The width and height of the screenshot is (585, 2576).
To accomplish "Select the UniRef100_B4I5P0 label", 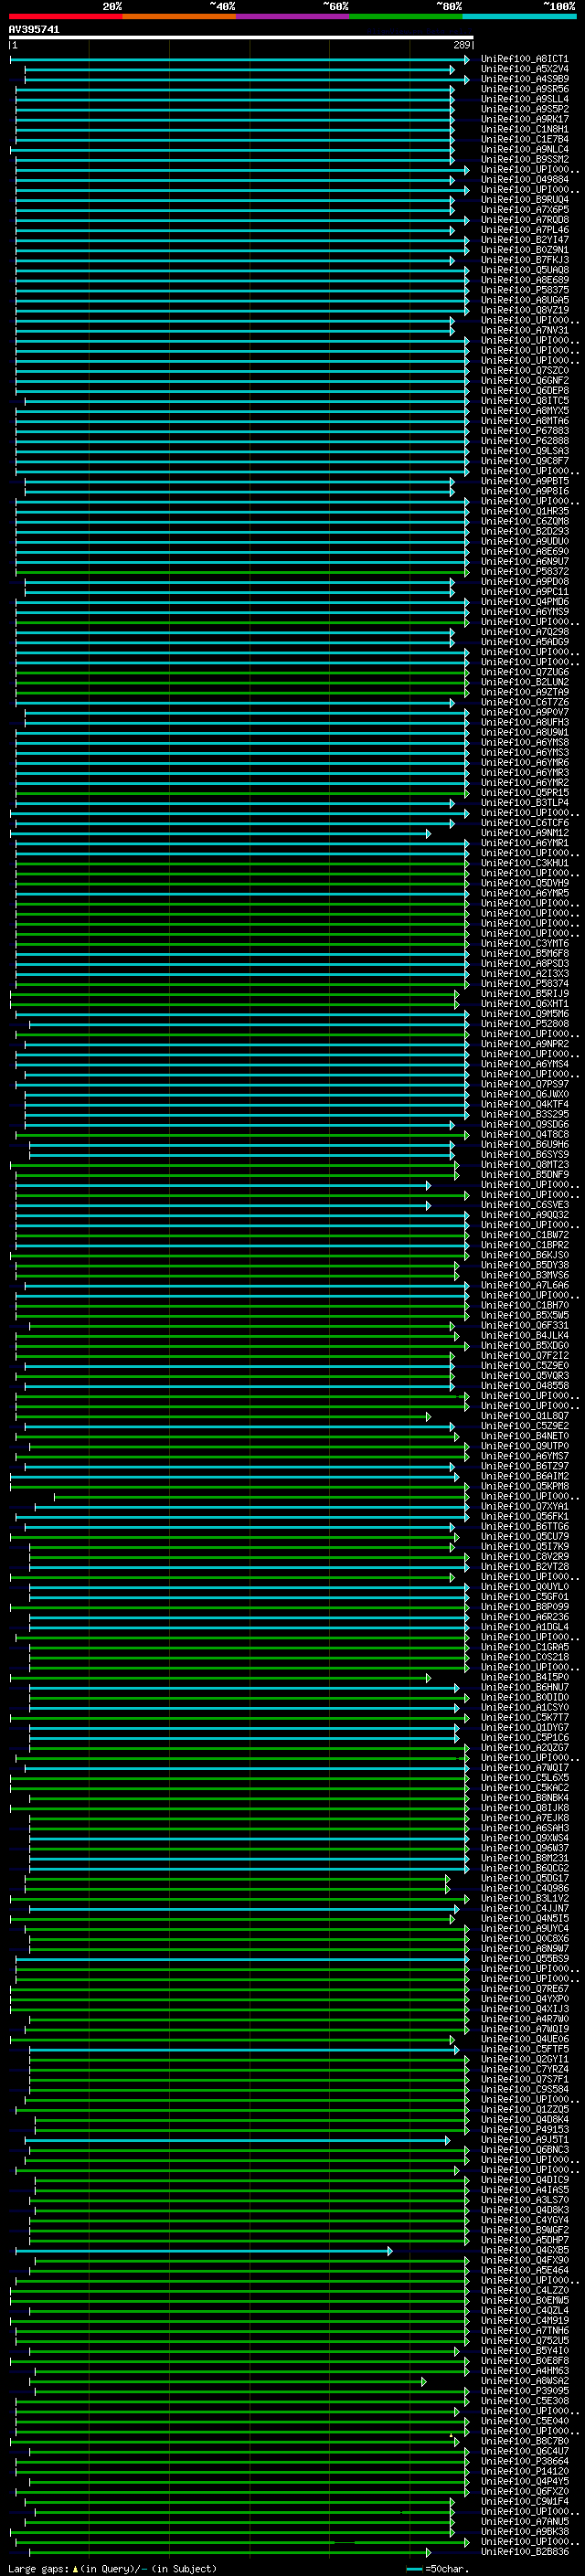I will (525, 1677).
